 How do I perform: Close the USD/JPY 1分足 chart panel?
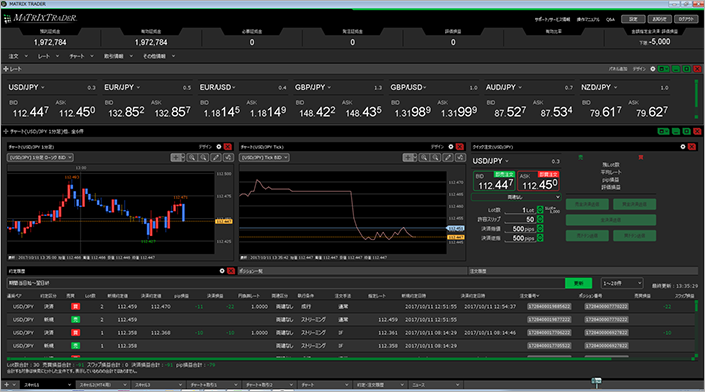click(228, 147)
